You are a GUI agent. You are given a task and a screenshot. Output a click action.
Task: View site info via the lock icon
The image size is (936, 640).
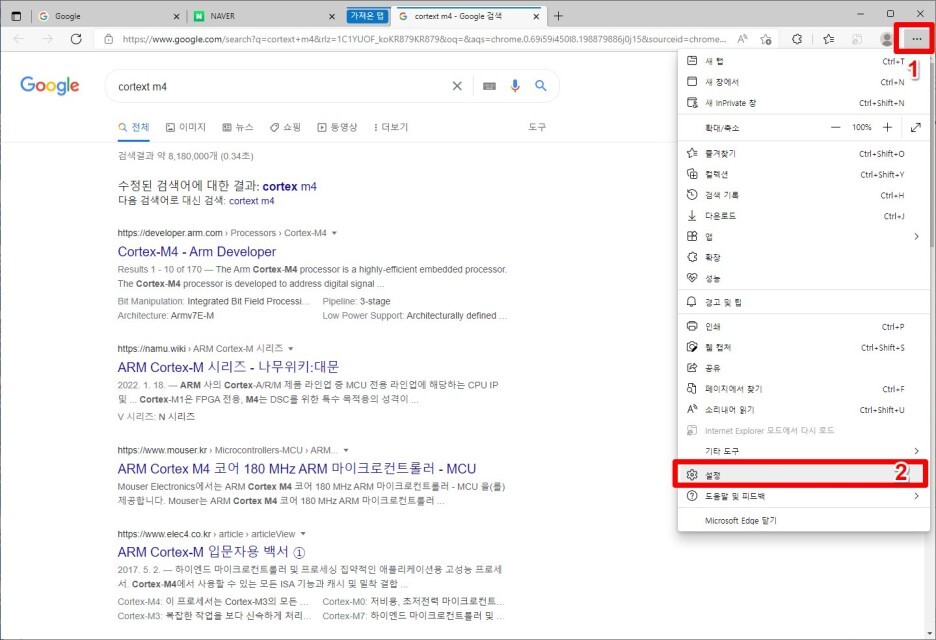109,39
